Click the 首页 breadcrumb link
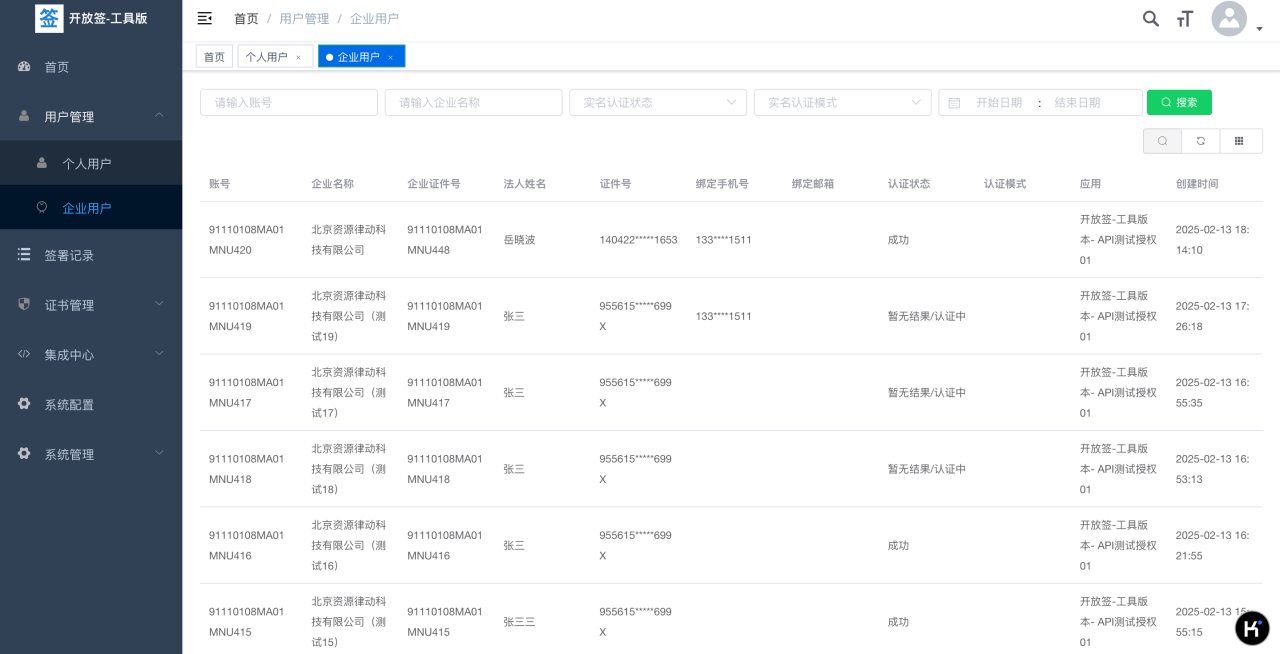 [246, 19]
